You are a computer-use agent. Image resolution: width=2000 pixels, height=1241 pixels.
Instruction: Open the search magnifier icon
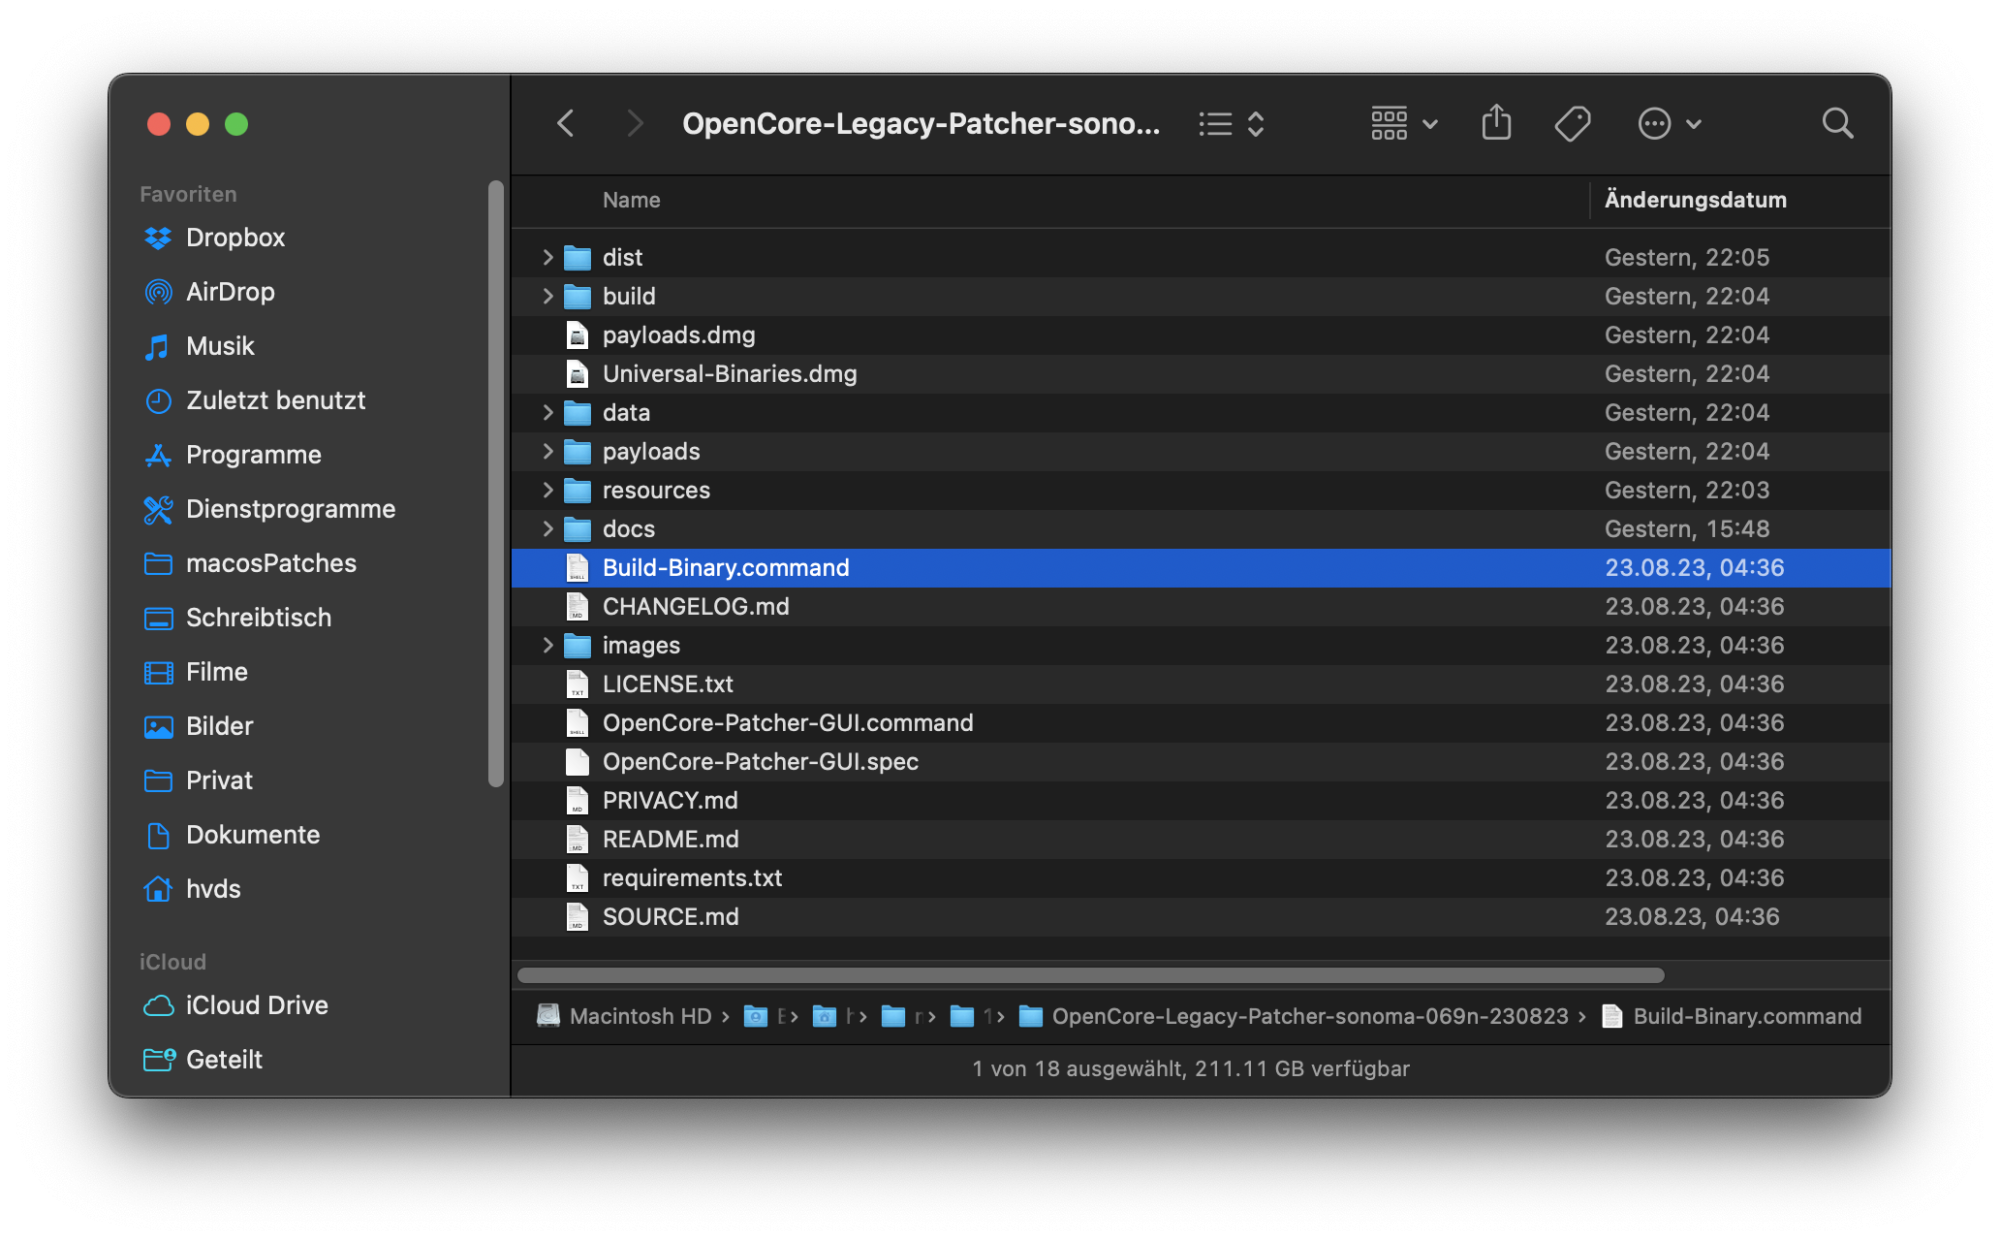pos(1837,123)
